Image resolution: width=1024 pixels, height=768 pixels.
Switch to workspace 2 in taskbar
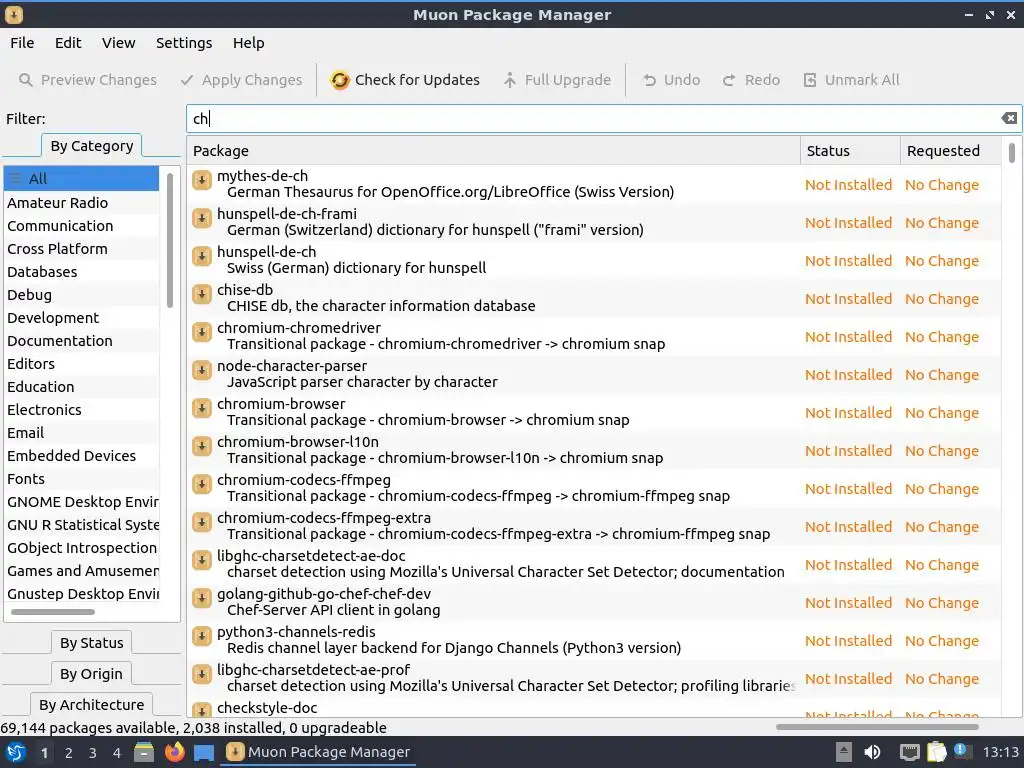tap(69, 753)
